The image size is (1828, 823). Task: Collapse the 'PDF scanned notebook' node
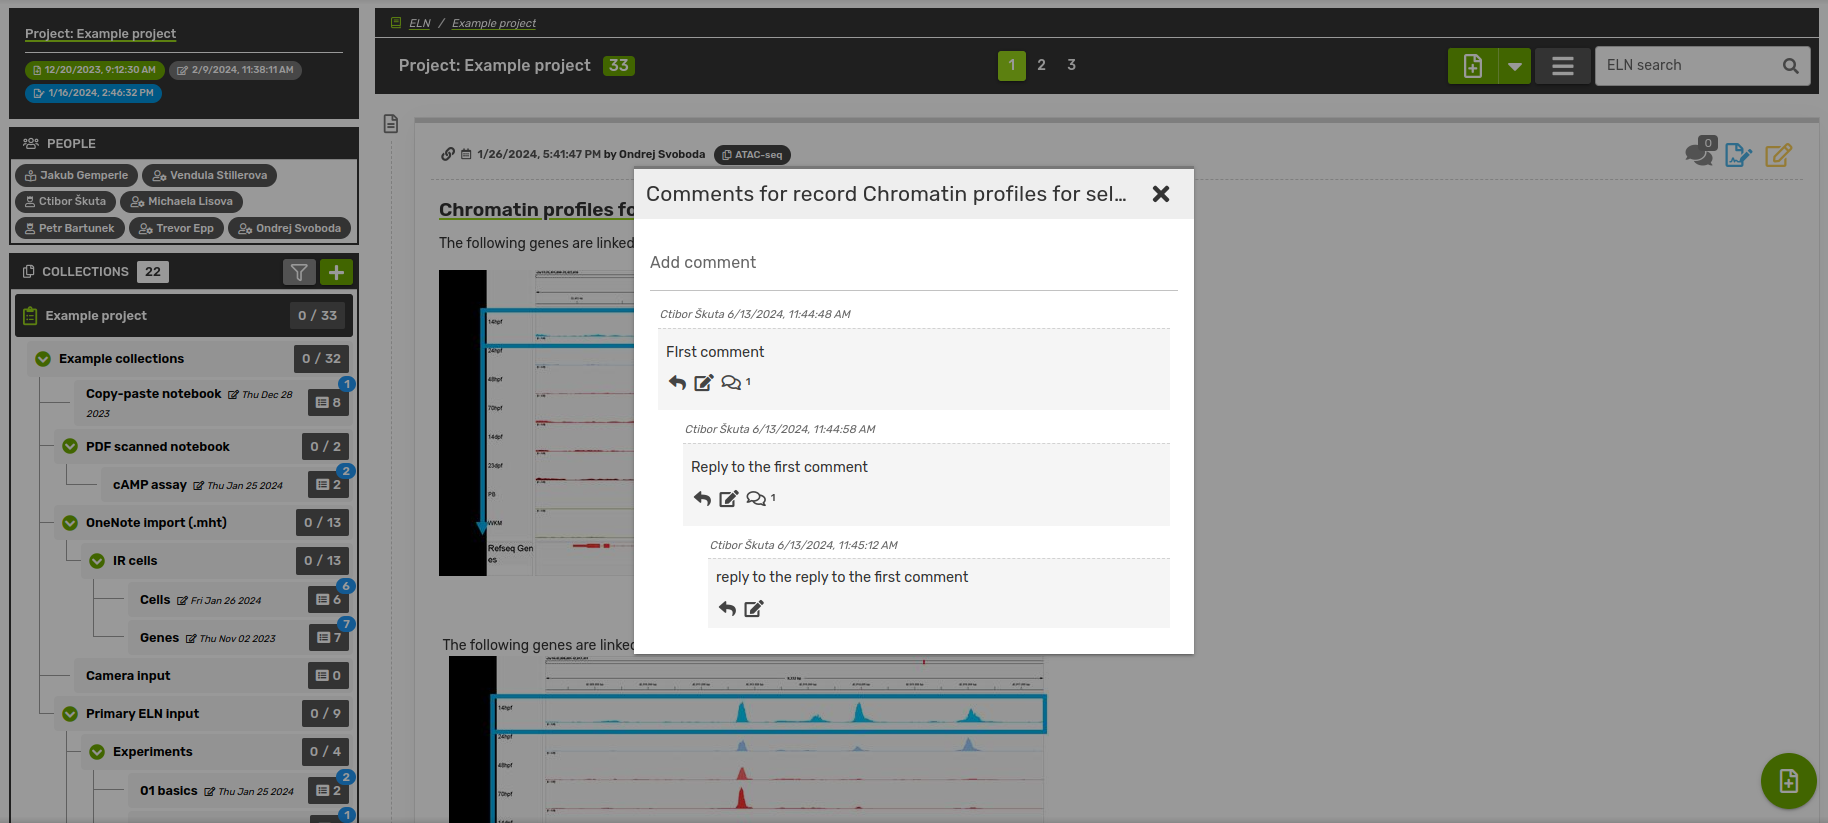point(70,447)
